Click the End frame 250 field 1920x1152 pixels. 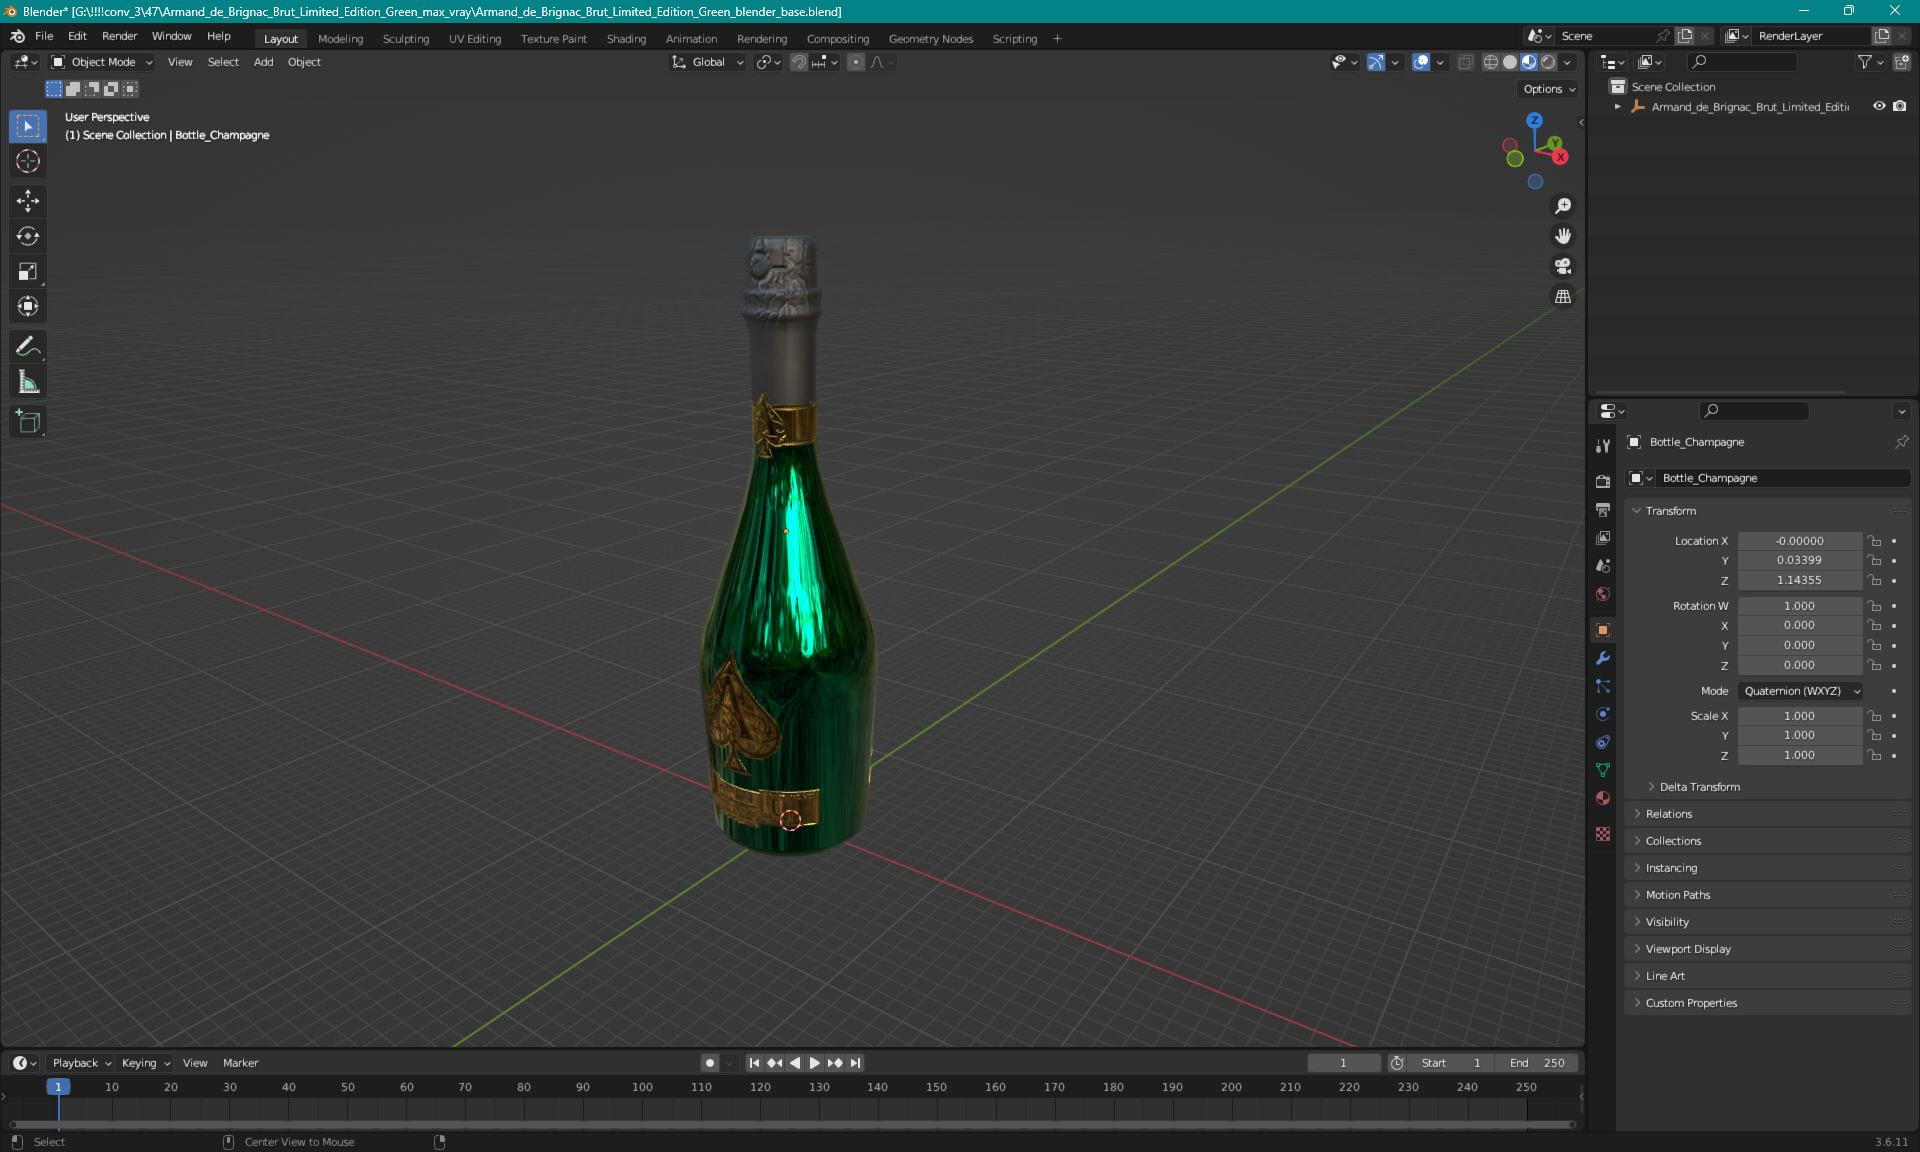(x=1538, y=1063)
